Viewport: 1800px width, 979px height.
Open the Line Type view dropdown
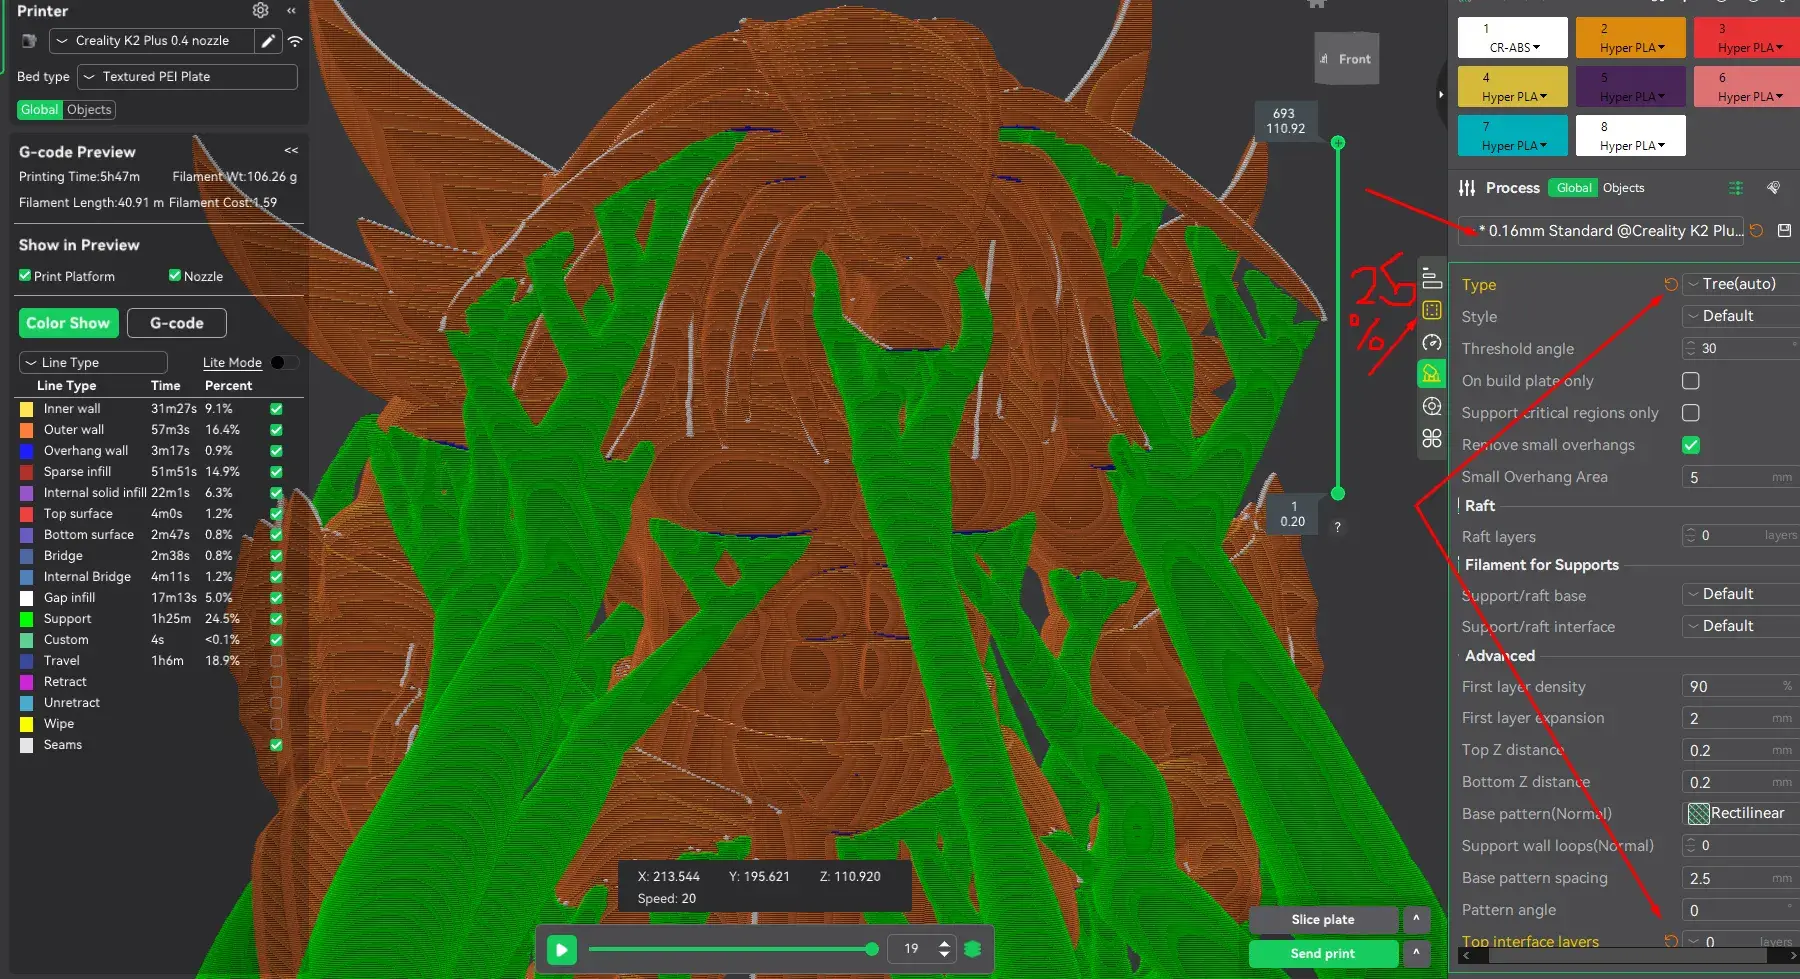point(93,363)
